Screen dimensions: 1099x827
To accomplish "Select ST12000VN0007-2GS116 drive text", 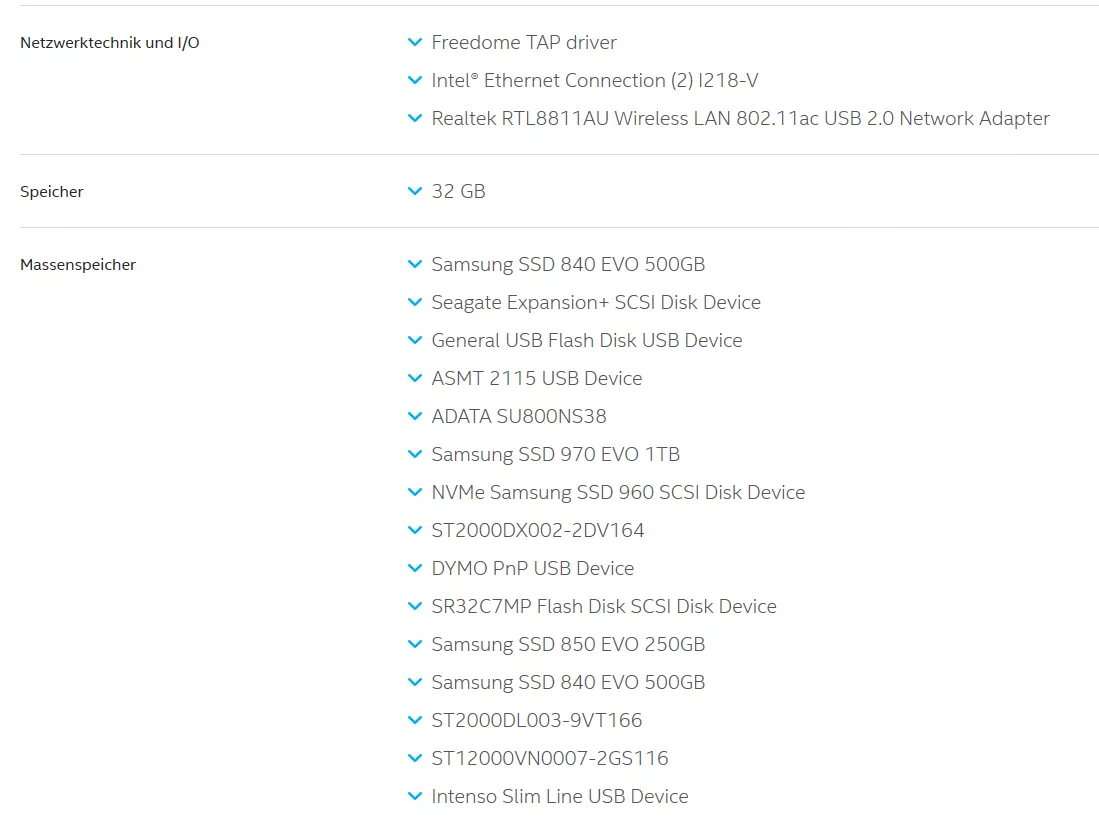I will coord(550,758).
